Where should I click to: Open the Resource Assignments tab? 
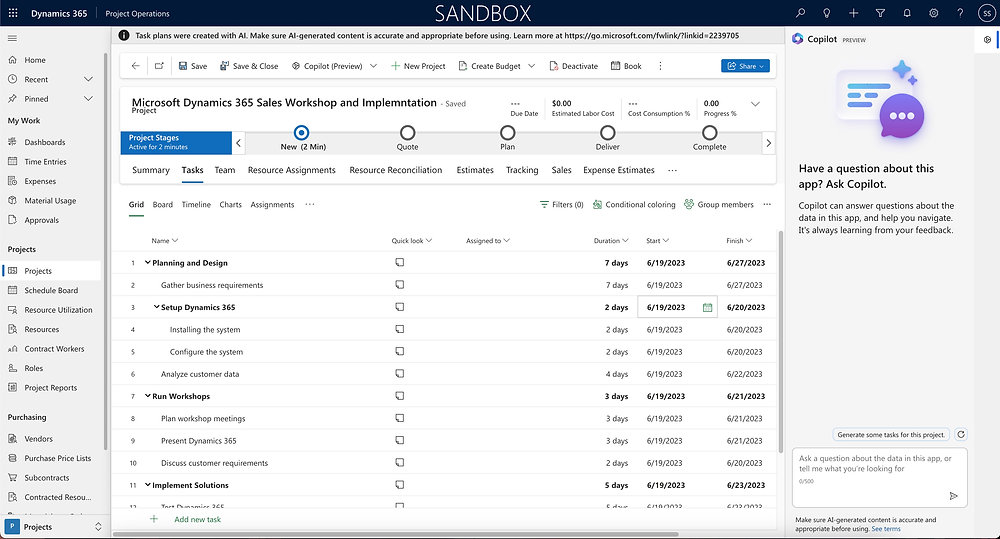tap(291, 170)
